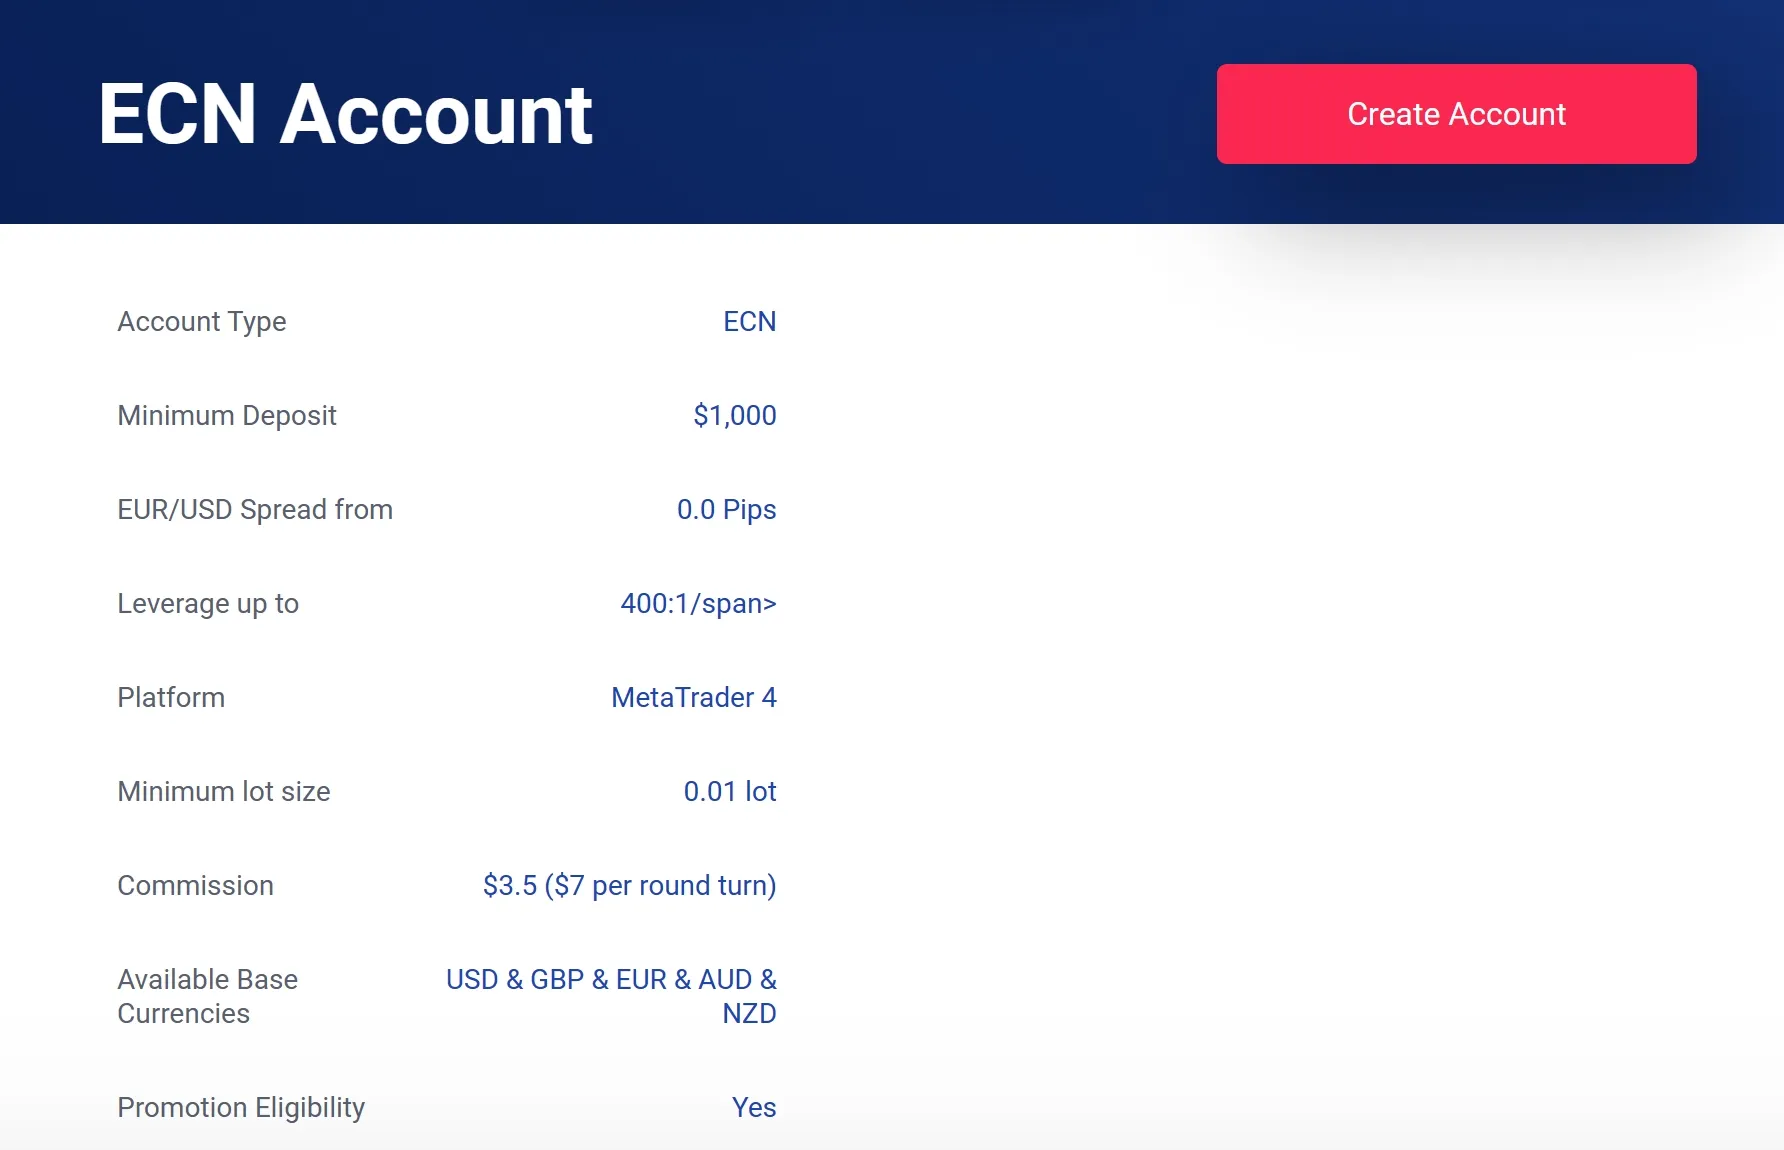Screen dimensions: 1784x1150
Task: Select the ECN Account heading
Action: point(345,114)
